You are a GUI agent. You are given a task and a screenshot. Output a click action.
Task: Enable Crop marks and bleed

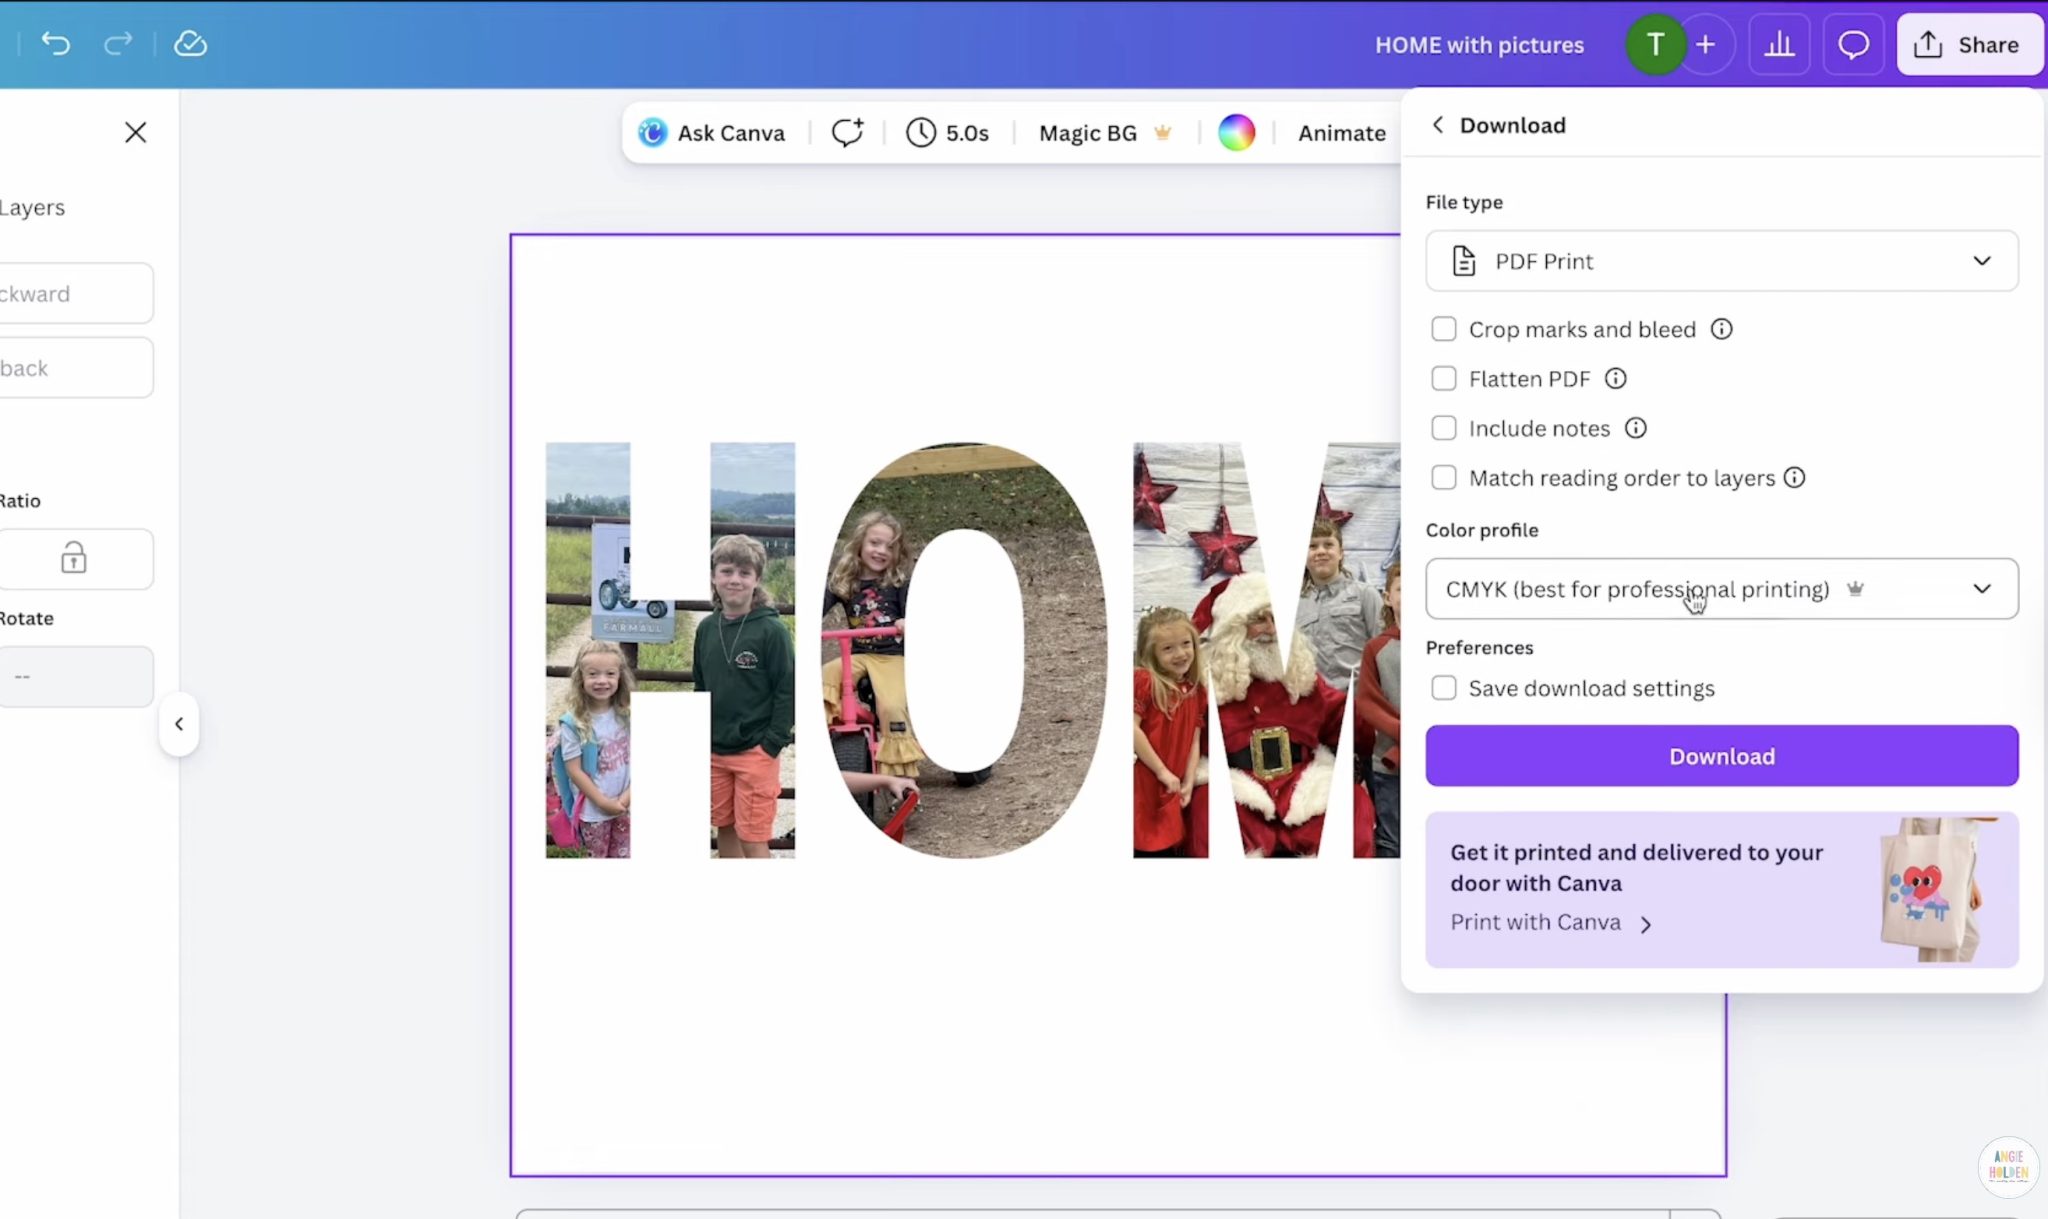click(1444, 328)
